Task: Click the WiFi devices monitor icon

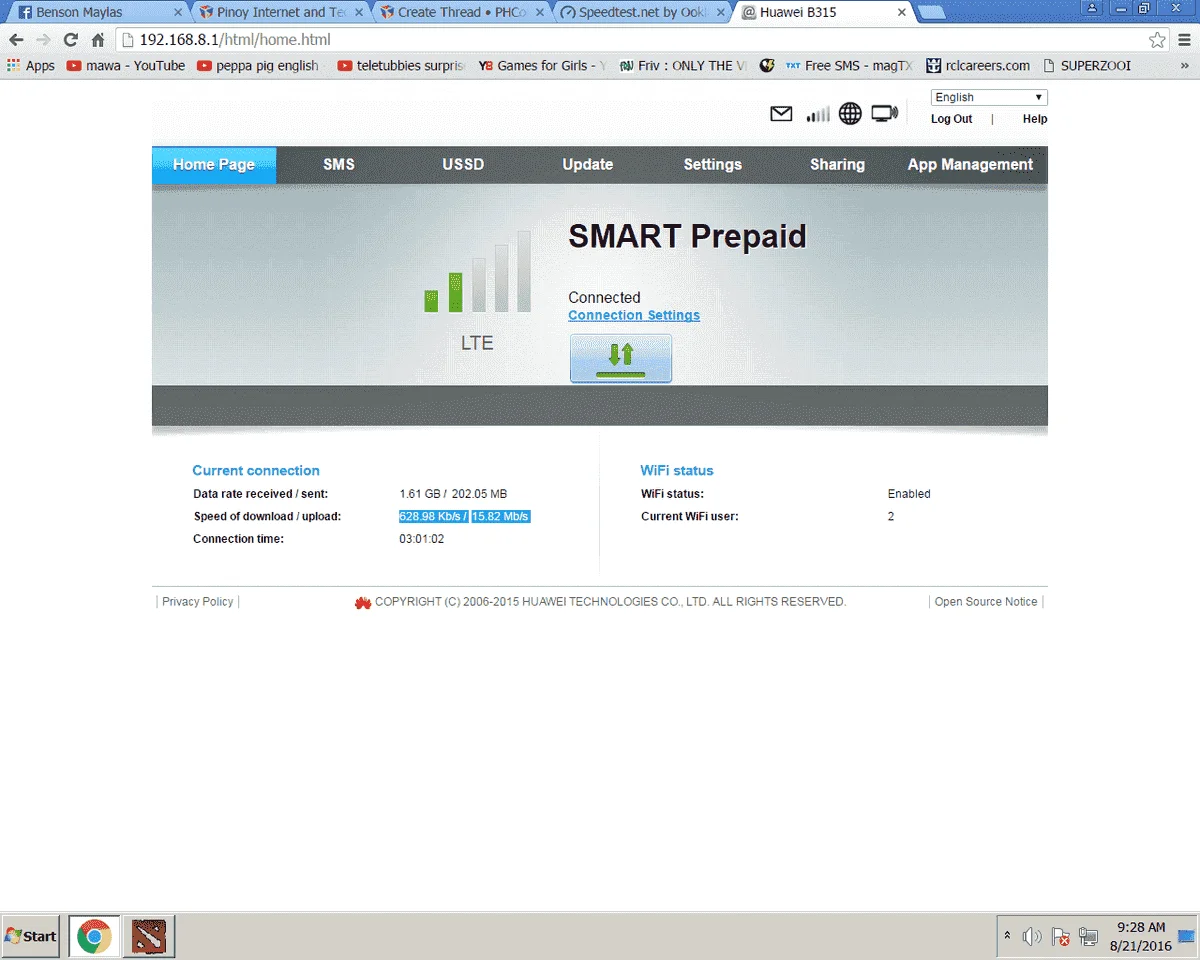Action: coord(885,114)
